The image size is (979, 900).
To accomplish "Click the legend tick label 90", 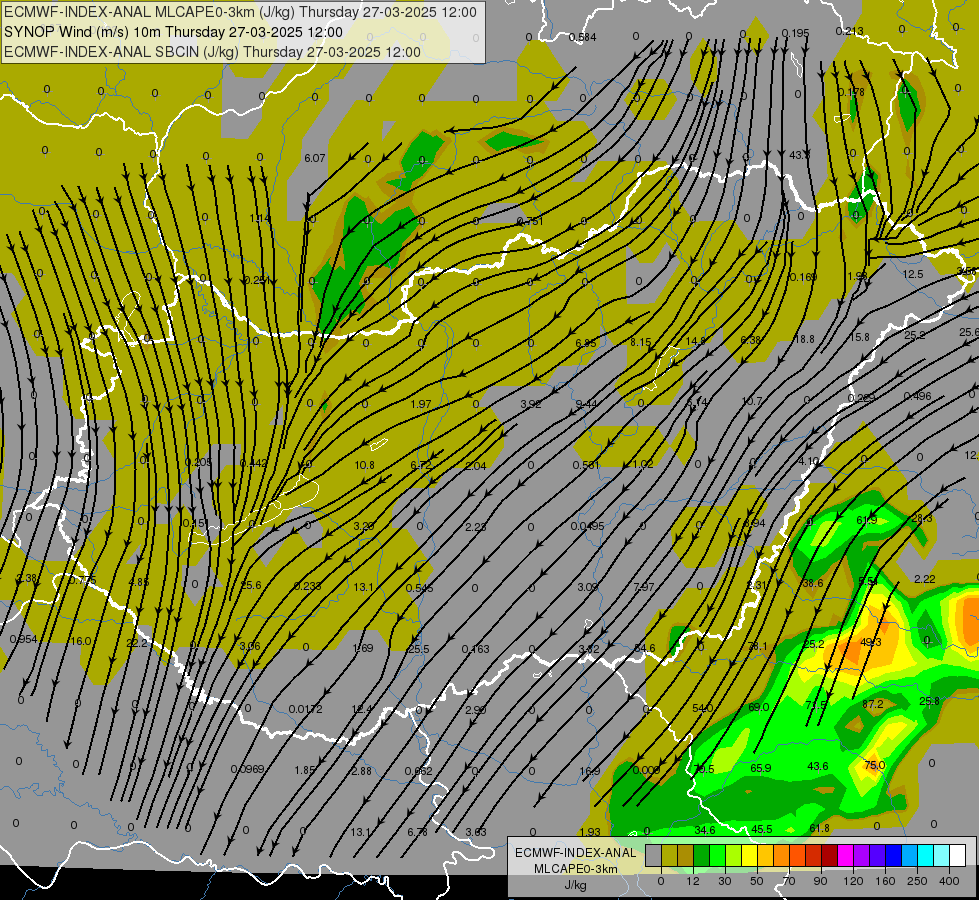I will pyautogui.click(x=820, y=881).
